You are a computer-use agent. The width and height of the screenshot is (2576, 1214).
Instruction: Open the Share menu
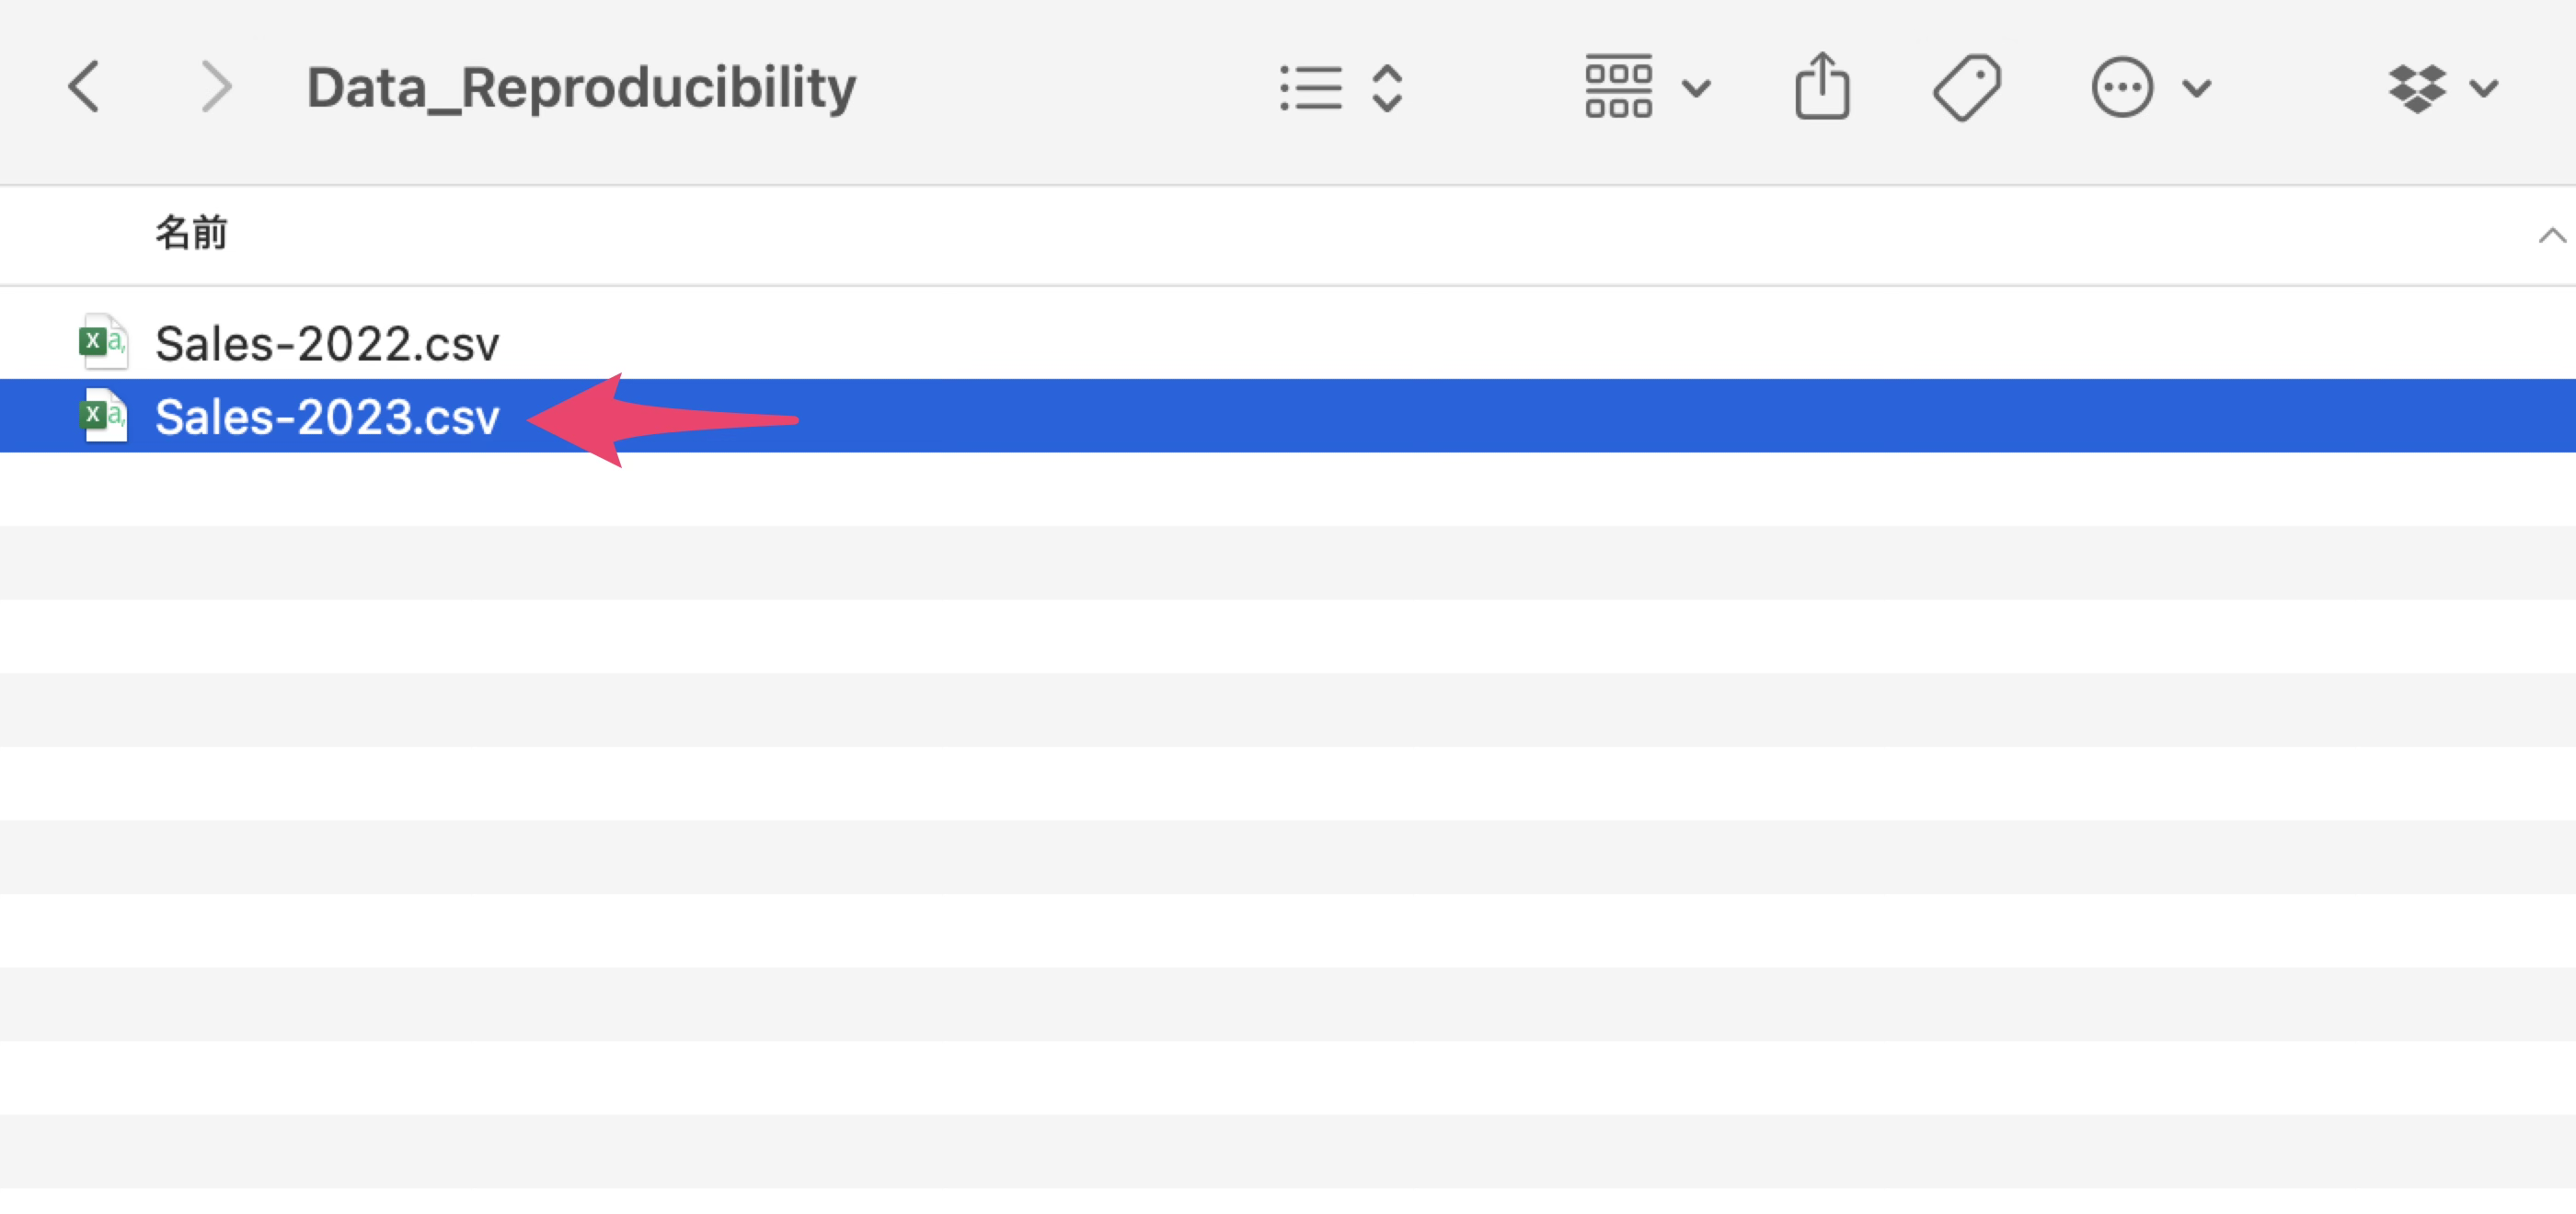1822,87
